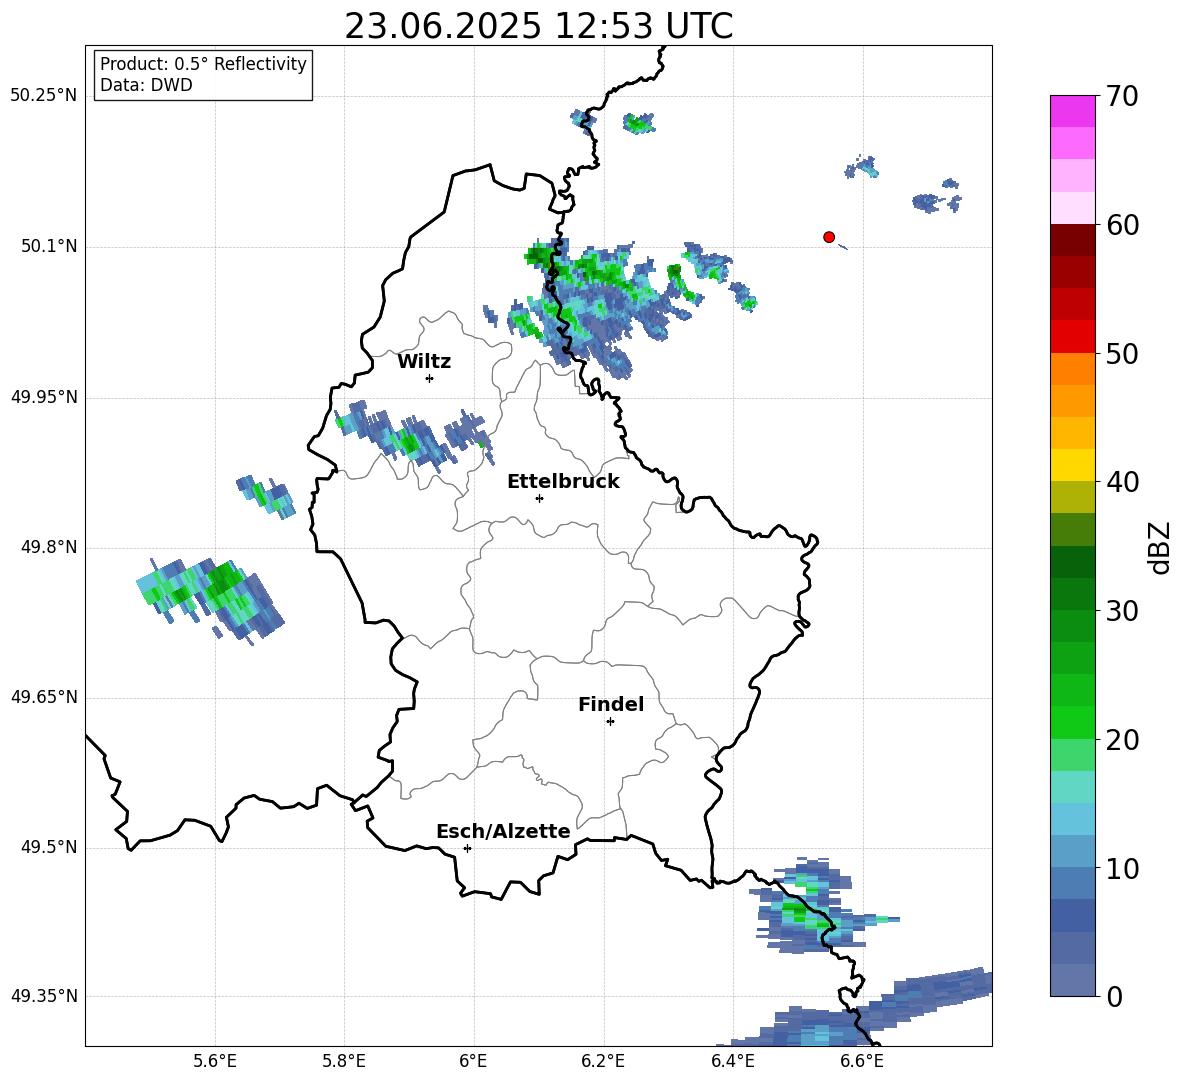The height and width of the screenshot is (1081, 1184).
Task: Click the Ettelbruck station cross marker
Action: pos(539,498)
